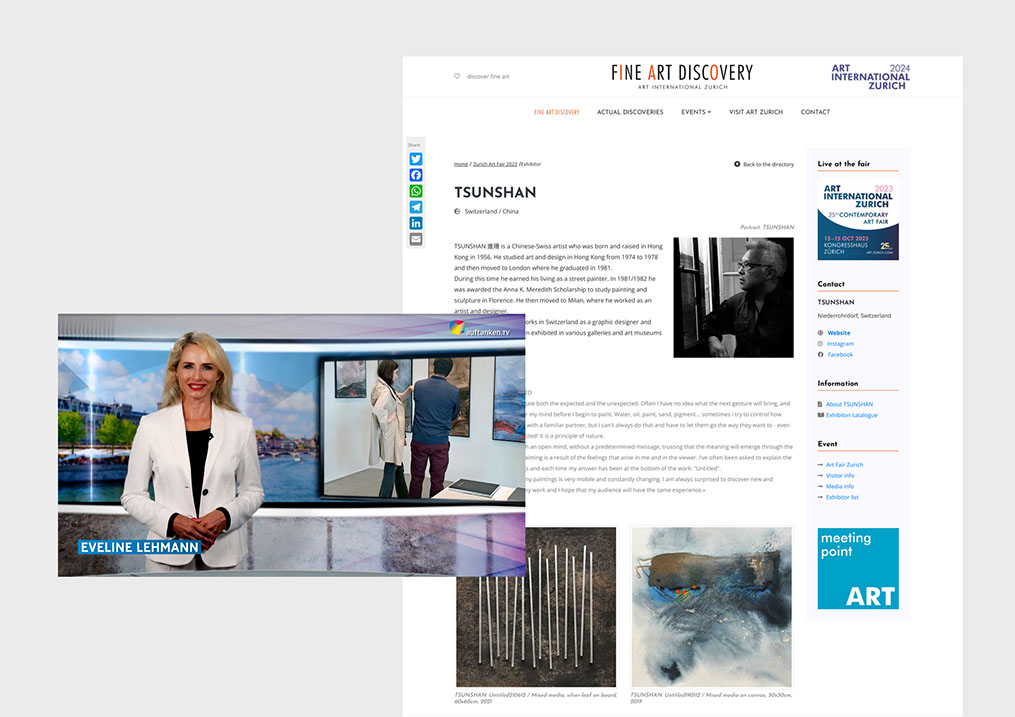Open the Untitled210612 silver-leaf artwork image

536,607
